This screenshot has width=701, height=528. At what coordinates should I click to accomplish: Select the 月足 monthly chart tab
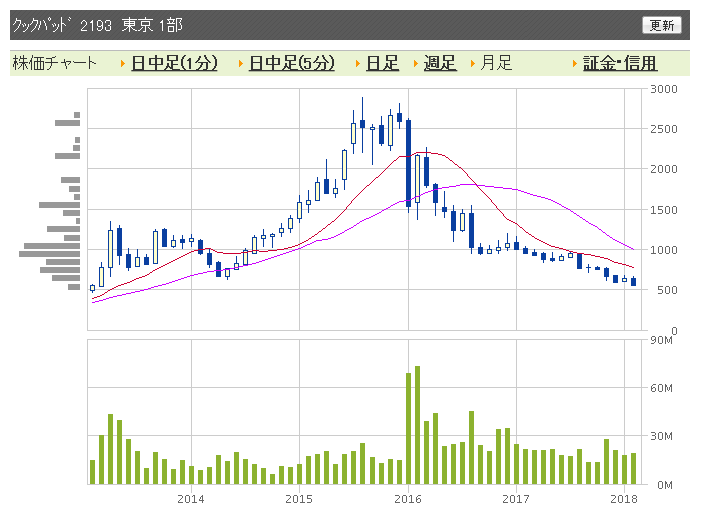(x=496, y=63)
